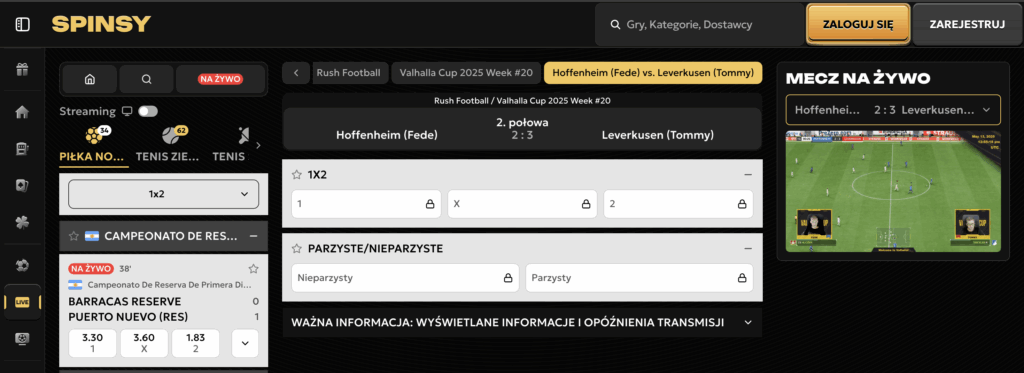Favorite the Parzyste/Nieparzyste market star
Image resolution: width=1024 pixels, height=373 pixels.
296,249
